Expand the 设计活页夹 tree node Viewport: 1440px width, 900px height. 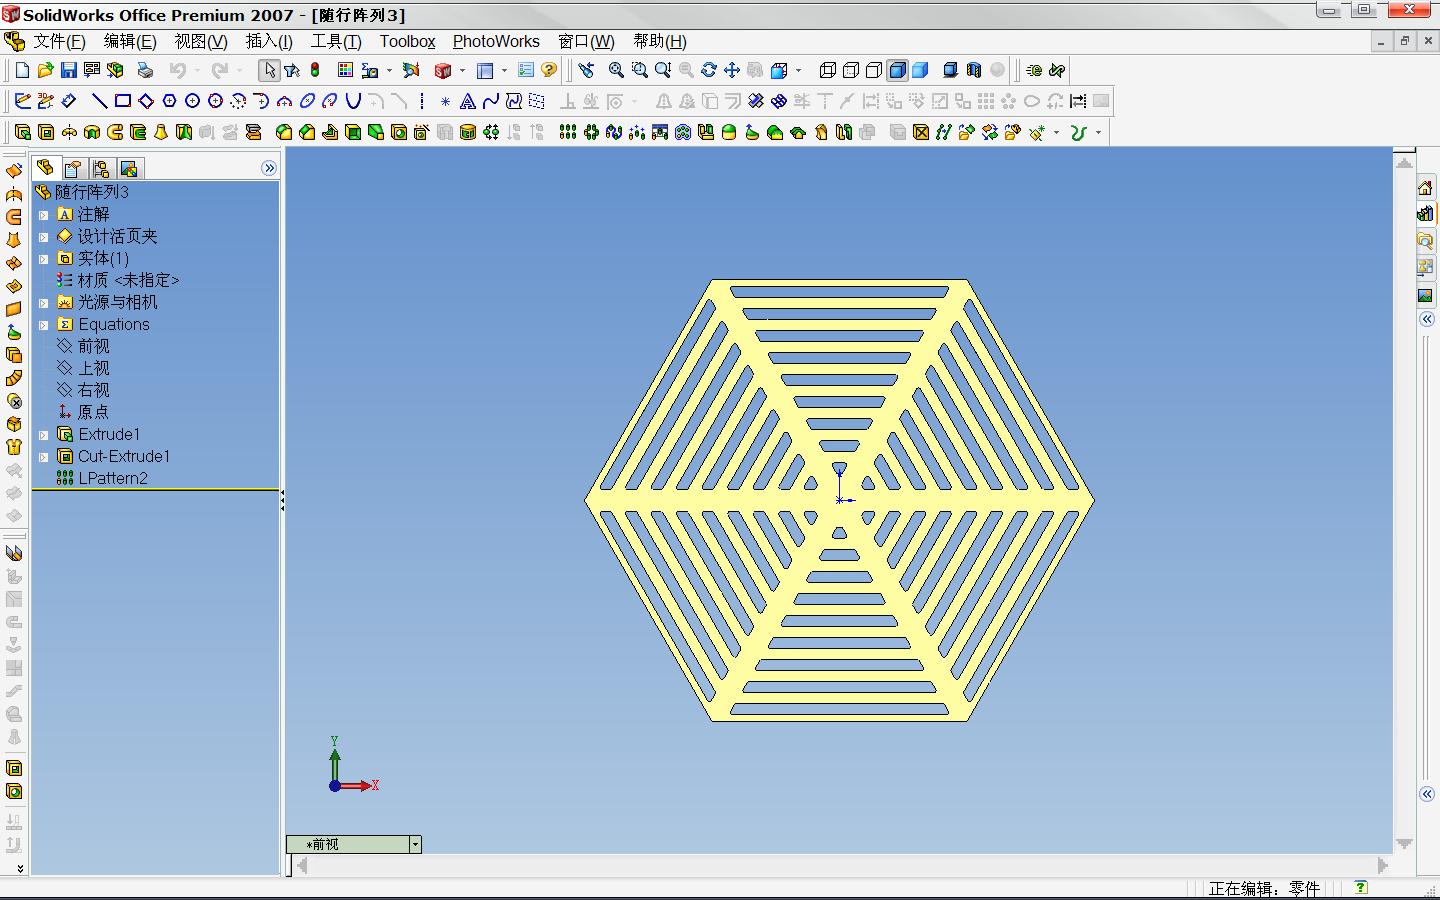[x=43, y=237]
